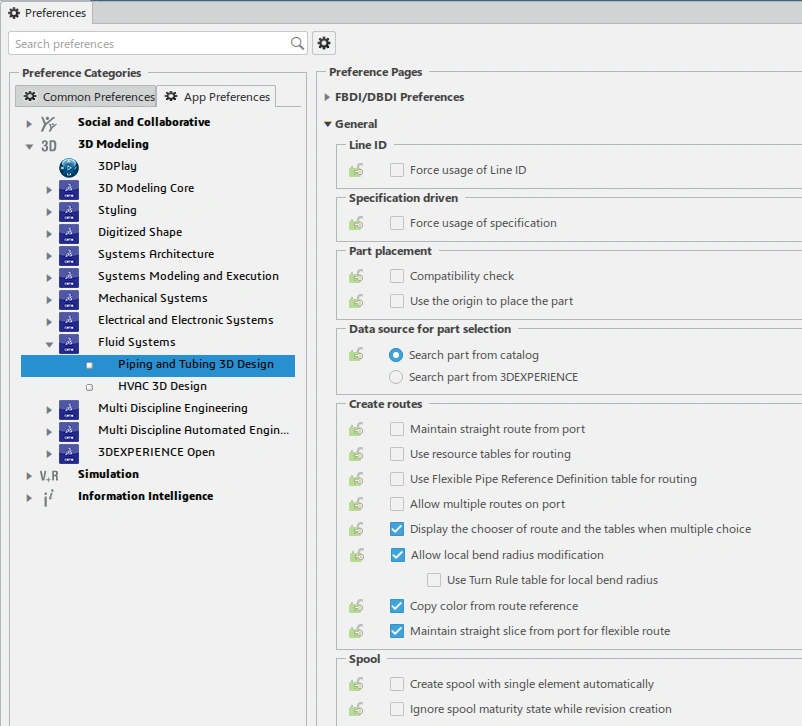
Task: Click the gear icon beside search field
Action: point(323,43)
